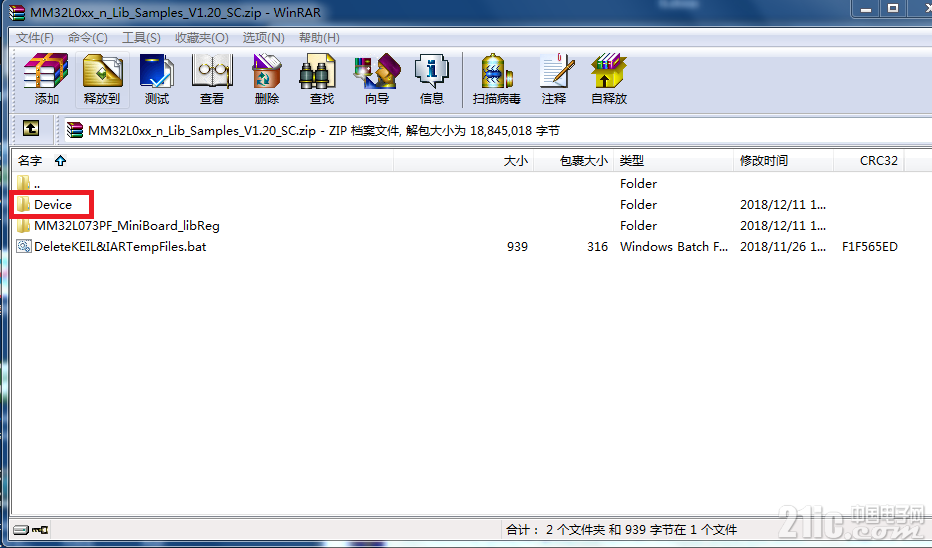Viewport: 932px width, 548px height.
Task: Sort by the 类型 column header
Action: pos(673,160)
